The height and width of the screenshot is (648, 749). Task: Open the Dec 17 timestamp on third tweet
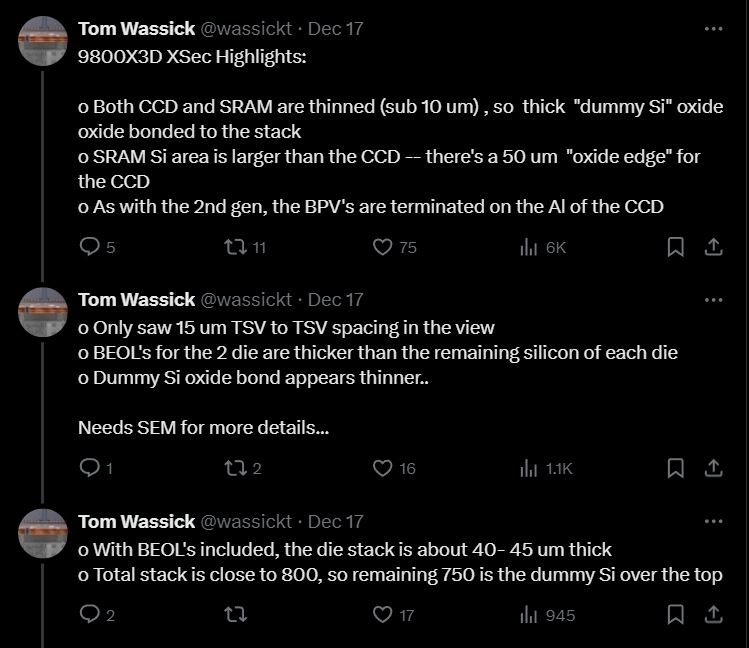pos(335,521)
